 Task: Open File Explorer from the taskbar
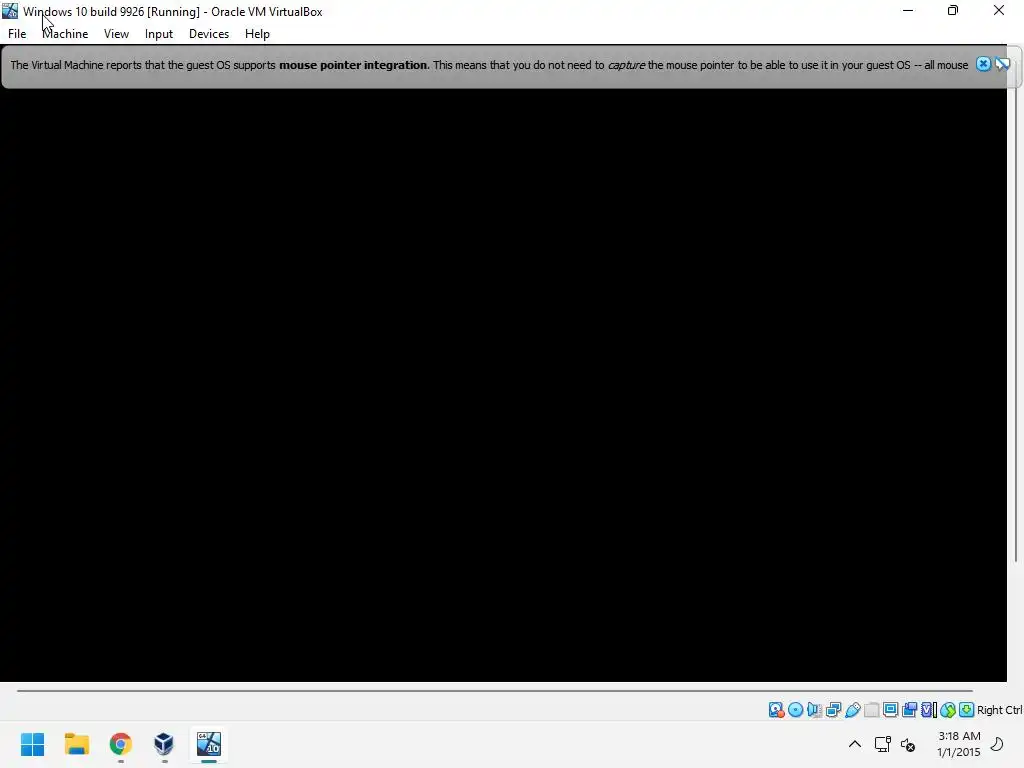[x=76, y=744]
